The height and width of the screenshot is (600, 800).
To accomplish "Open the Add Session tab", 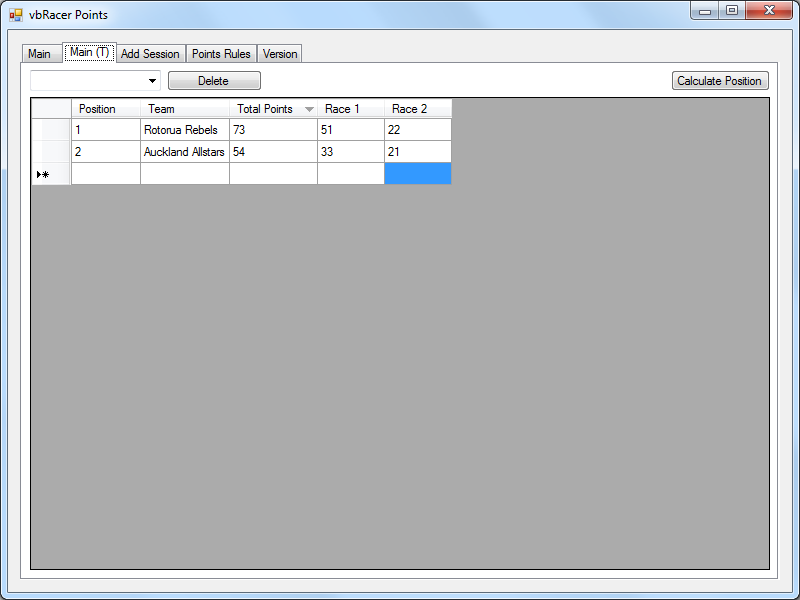I will [x=150, y=54].
